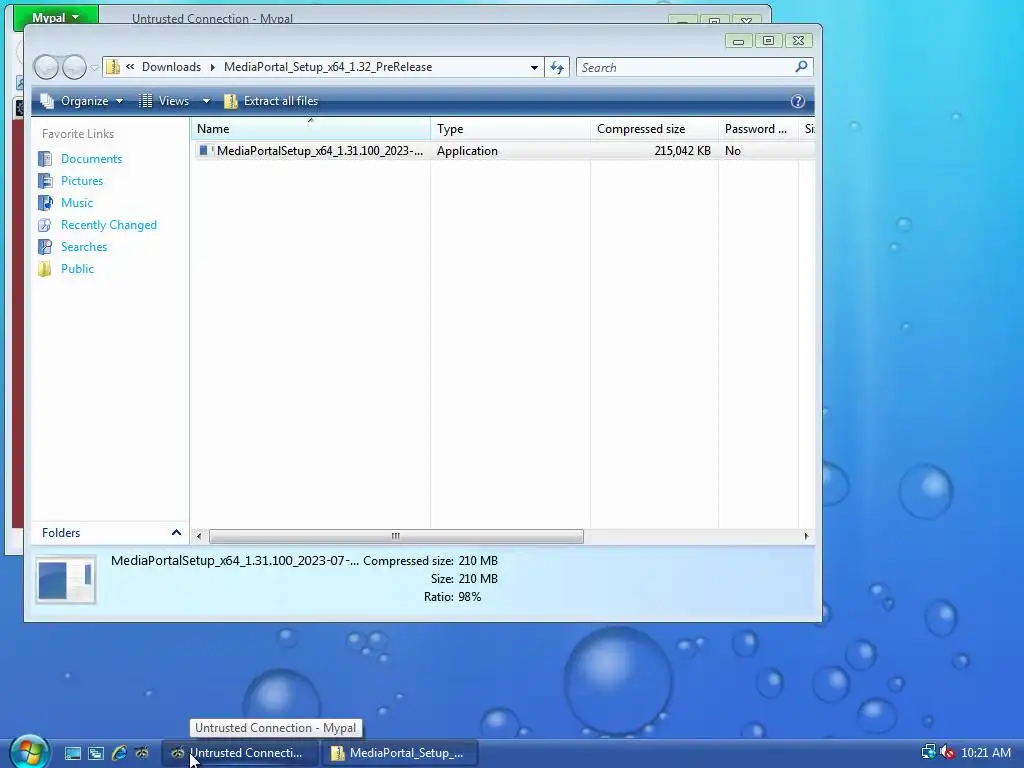
Task: Click MediaPortal_Setup_x64_1.32_PreRelease breadcrumb
Action: tap(328, 67)
